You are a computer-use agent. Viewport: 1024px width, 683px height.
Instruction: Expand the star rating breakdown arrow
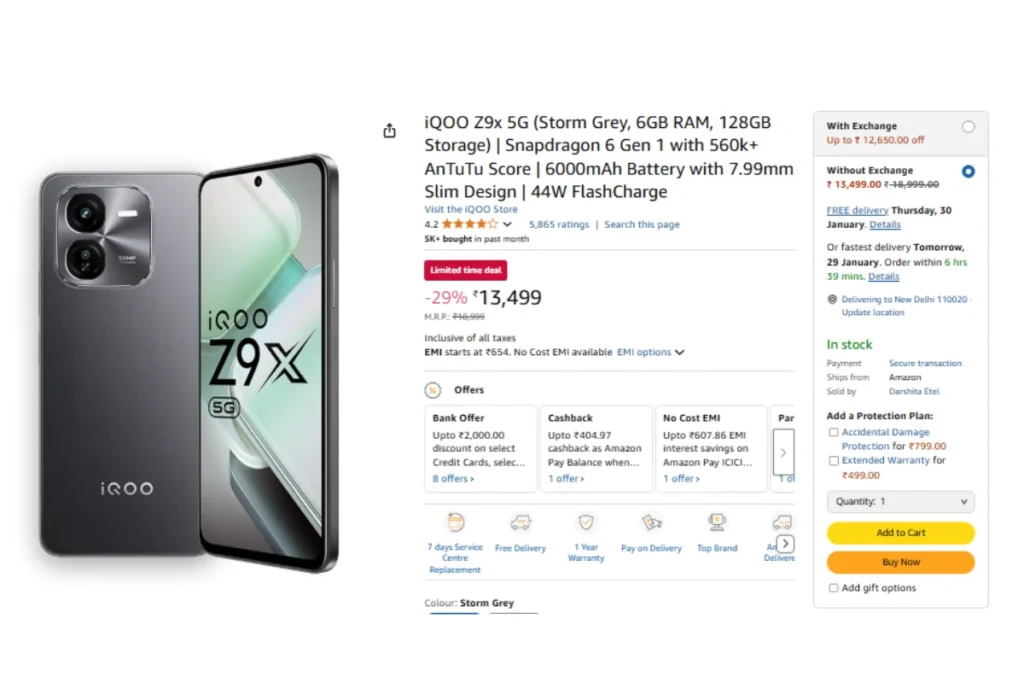coord(507,225)
